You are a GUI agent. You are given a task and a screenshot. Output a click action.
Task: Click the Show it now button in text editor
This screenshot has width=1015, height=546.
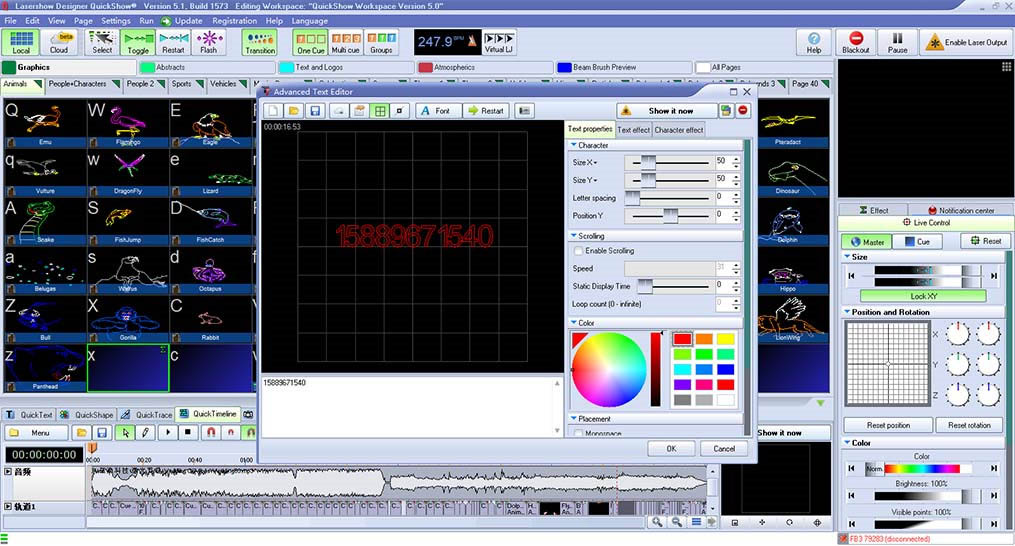click(667, 111)
